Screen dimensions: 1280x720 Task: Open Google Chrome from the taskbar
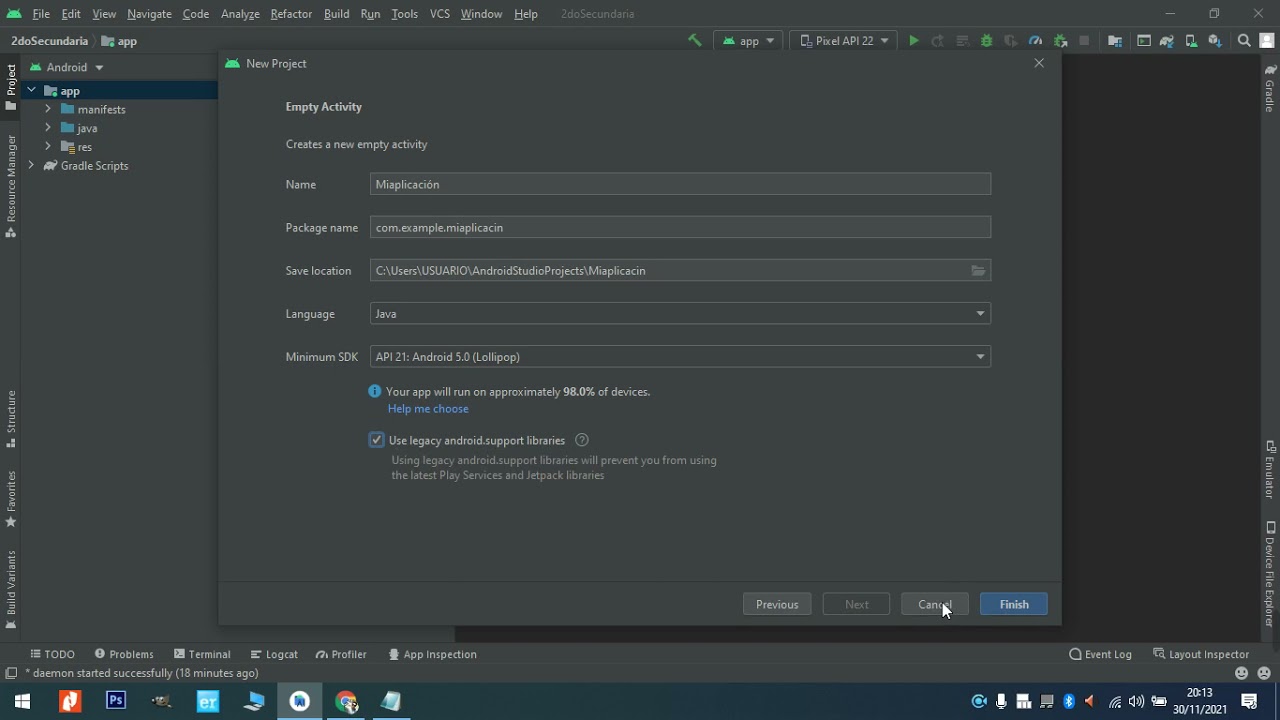[x=346, y=701]
